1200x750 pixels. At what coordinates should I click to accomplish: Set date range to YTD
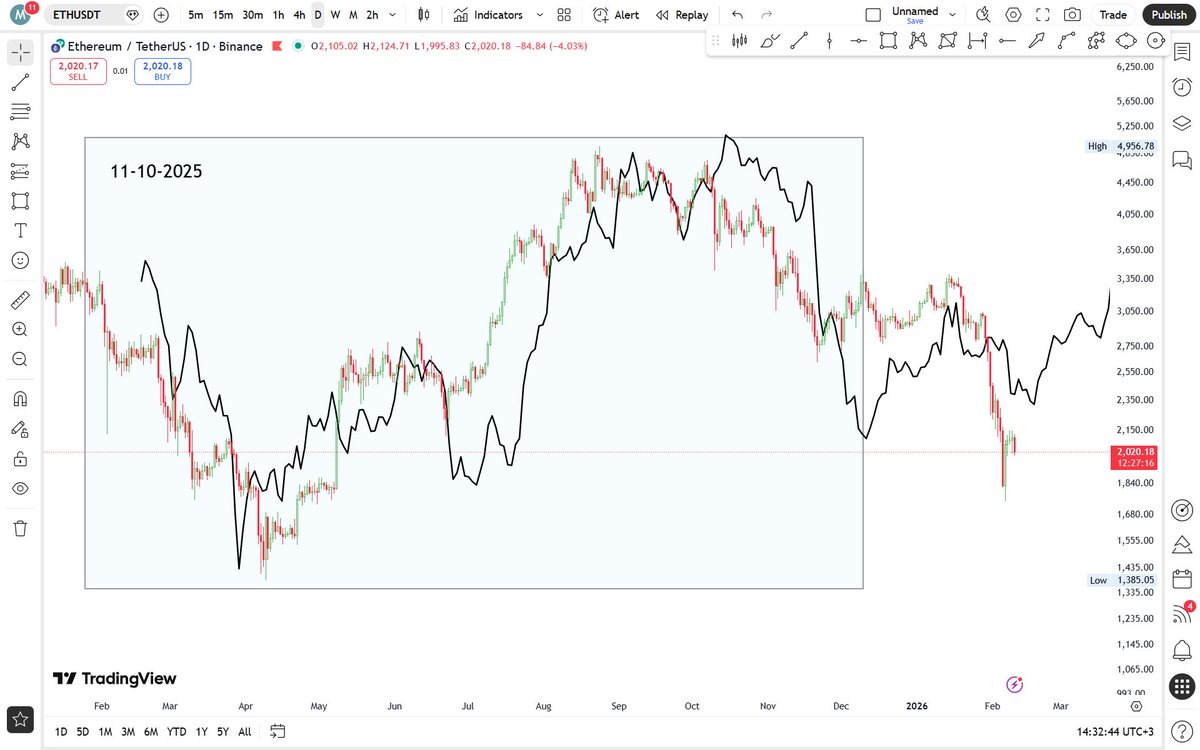click(x=176, y=732)
